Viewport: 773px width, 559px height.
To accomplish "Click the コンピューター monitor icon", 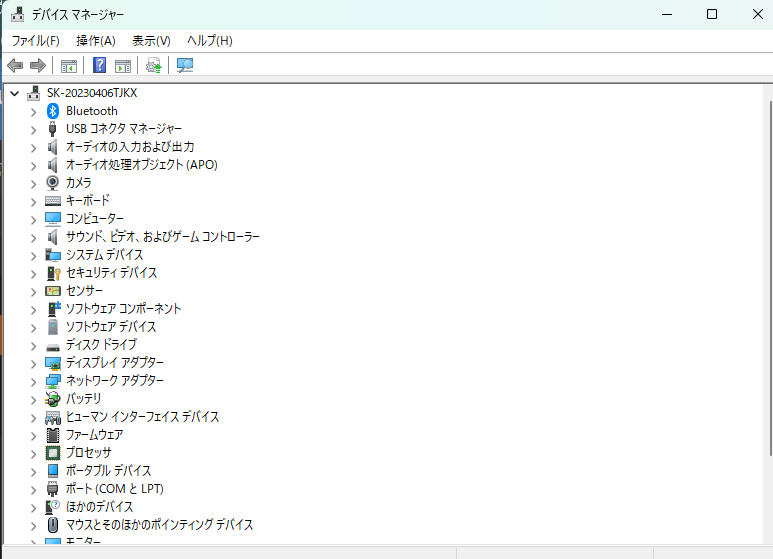I will pos(53,218).
